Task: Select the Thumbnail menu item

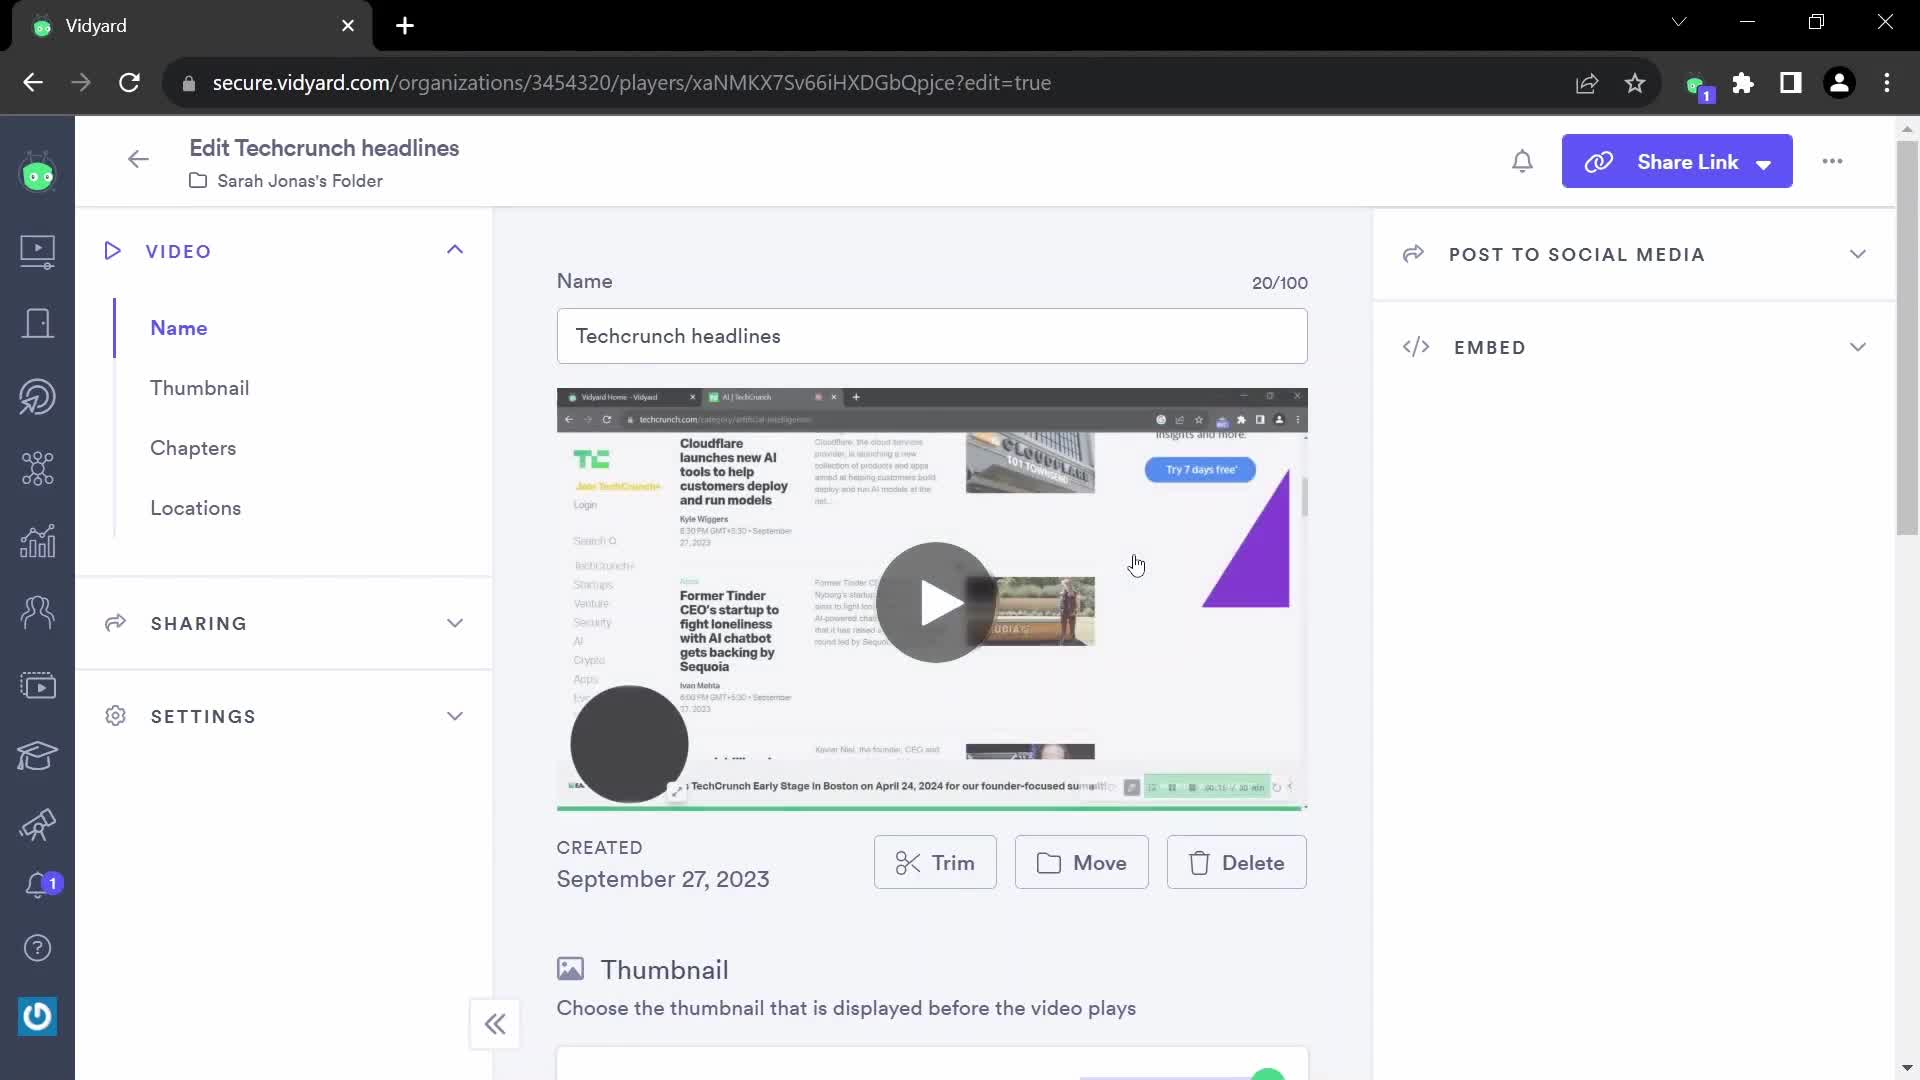Action: pos(199,386)
